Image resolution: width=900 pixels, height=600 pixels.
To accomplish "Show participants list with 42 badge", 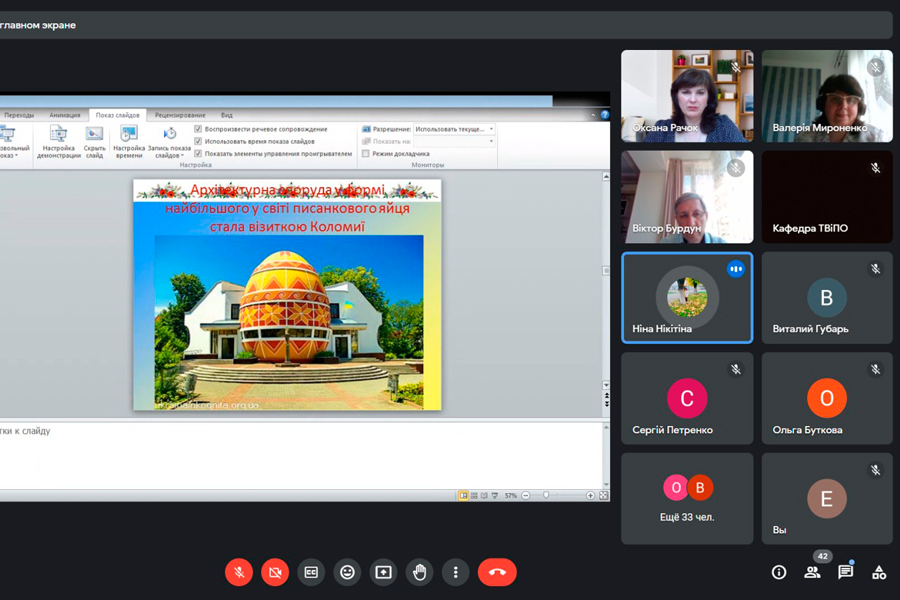I will [x=812, y=572].
